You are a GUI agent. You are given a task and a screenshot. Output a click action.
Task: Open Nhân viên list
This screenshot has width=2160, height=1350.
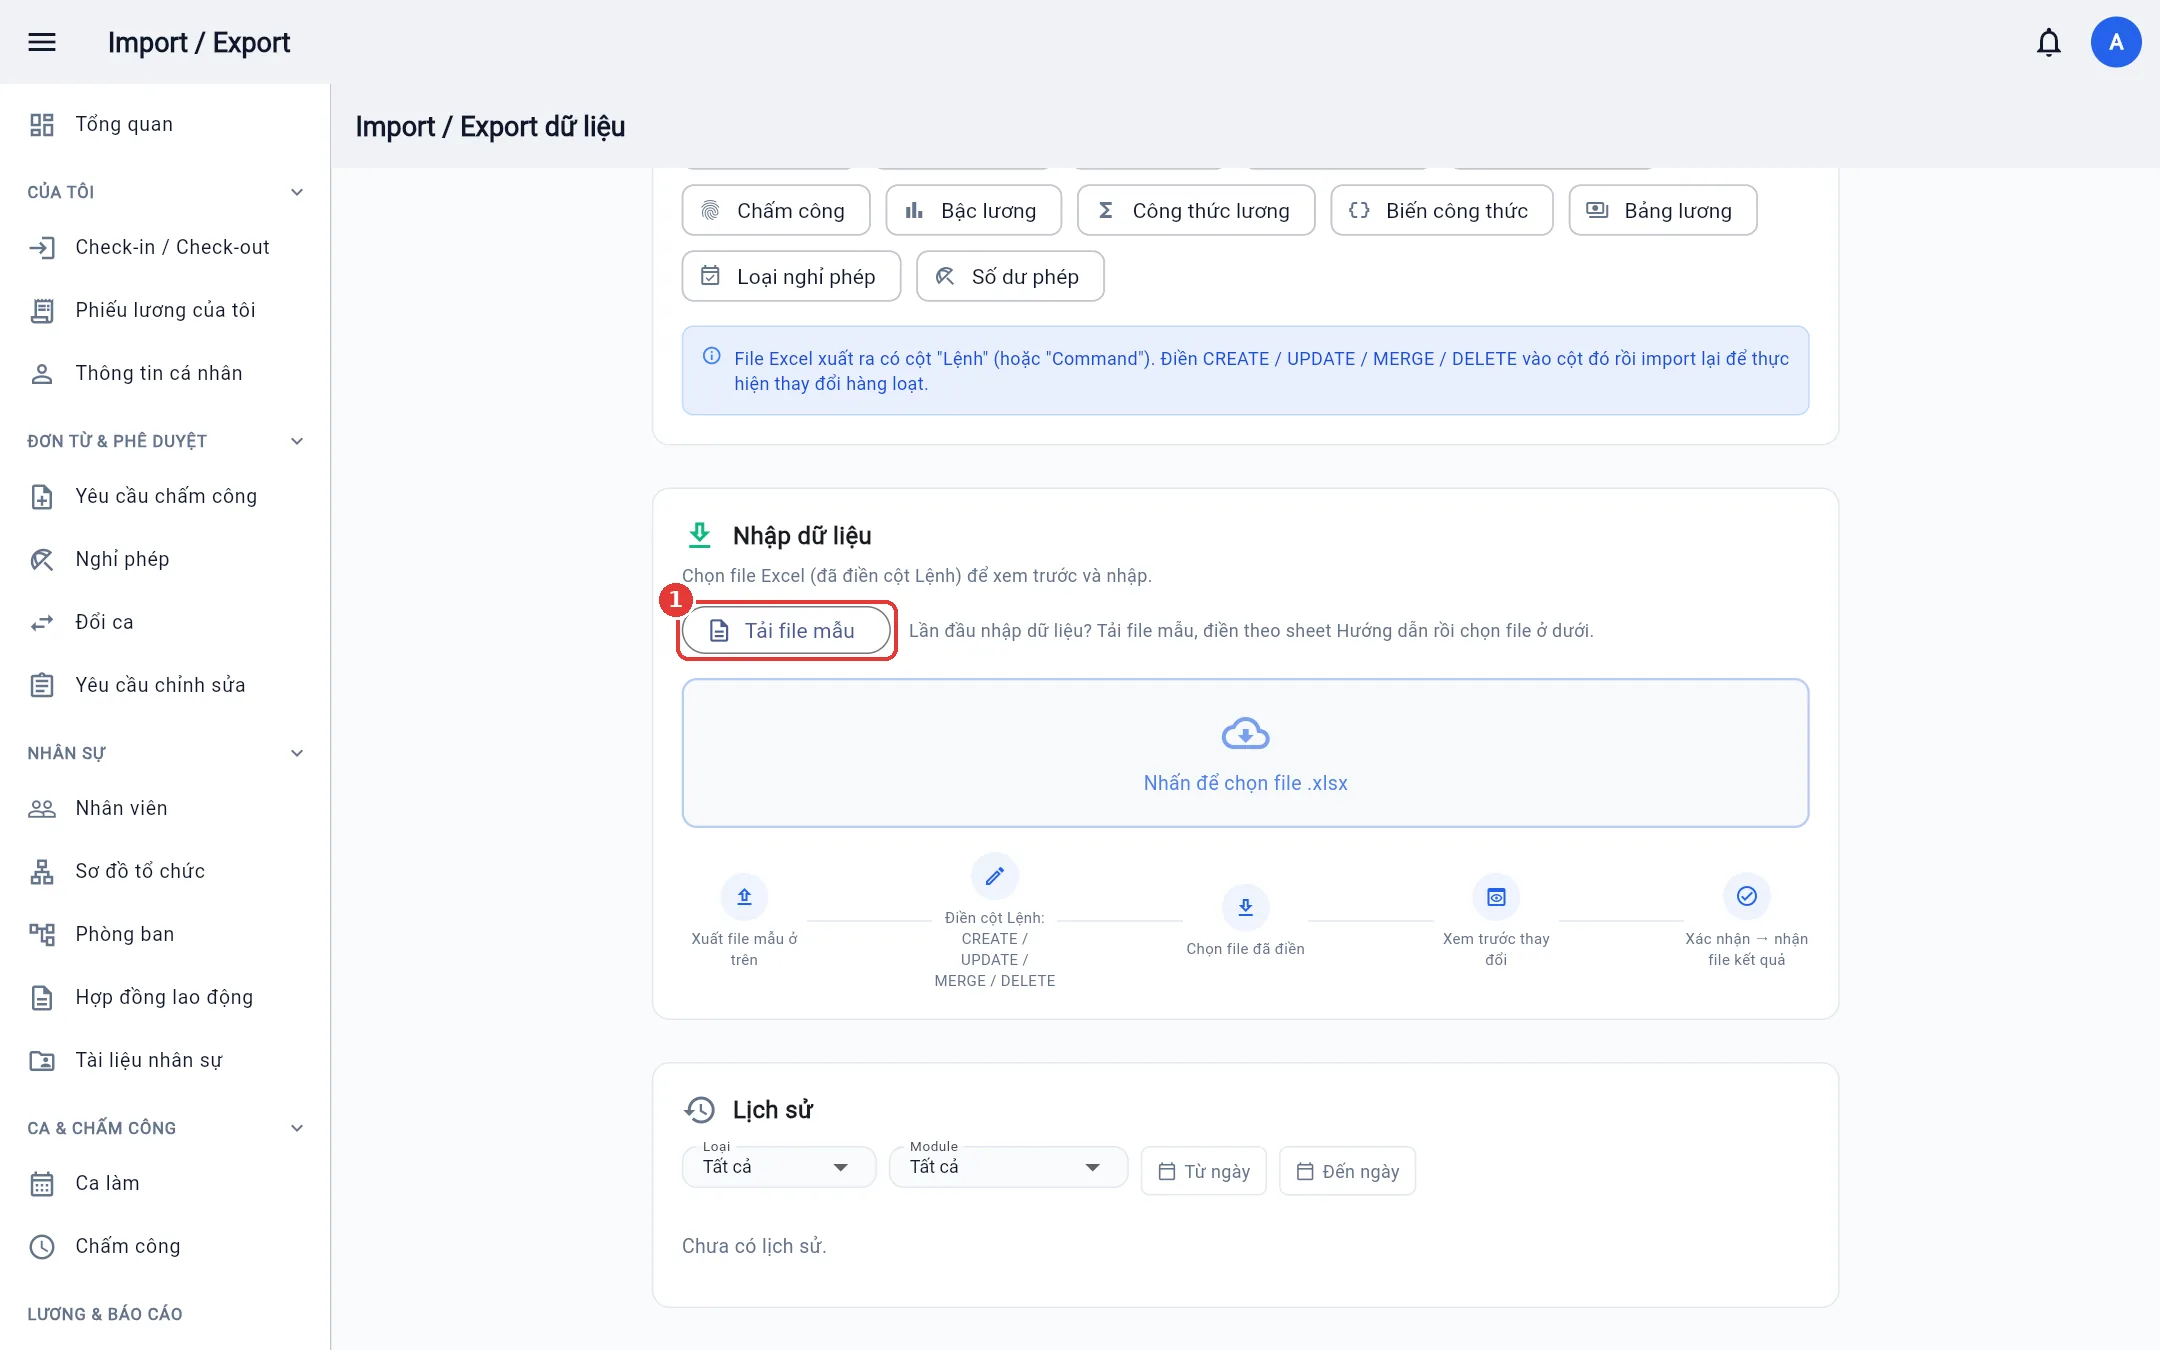[x=165, y=808]
